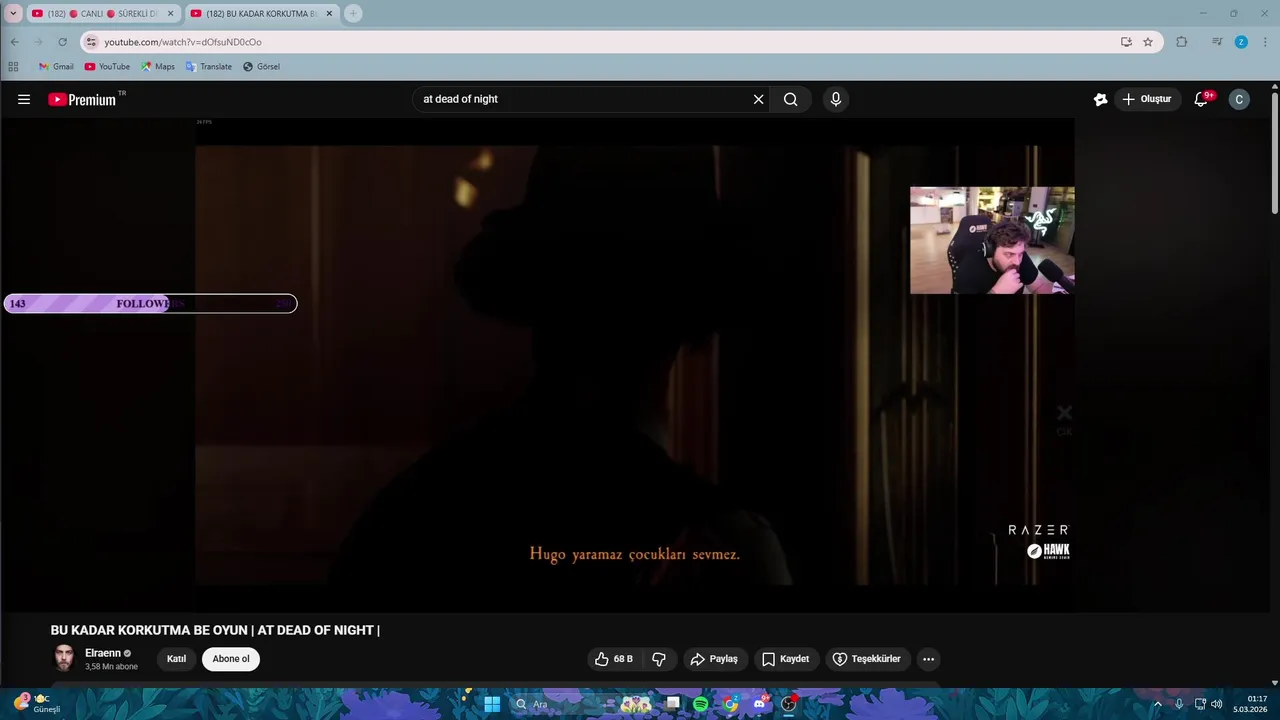This screenshot has width=1280, height=720.
Task: Open Spotify from the taskbar
Action: coord(701,704)
